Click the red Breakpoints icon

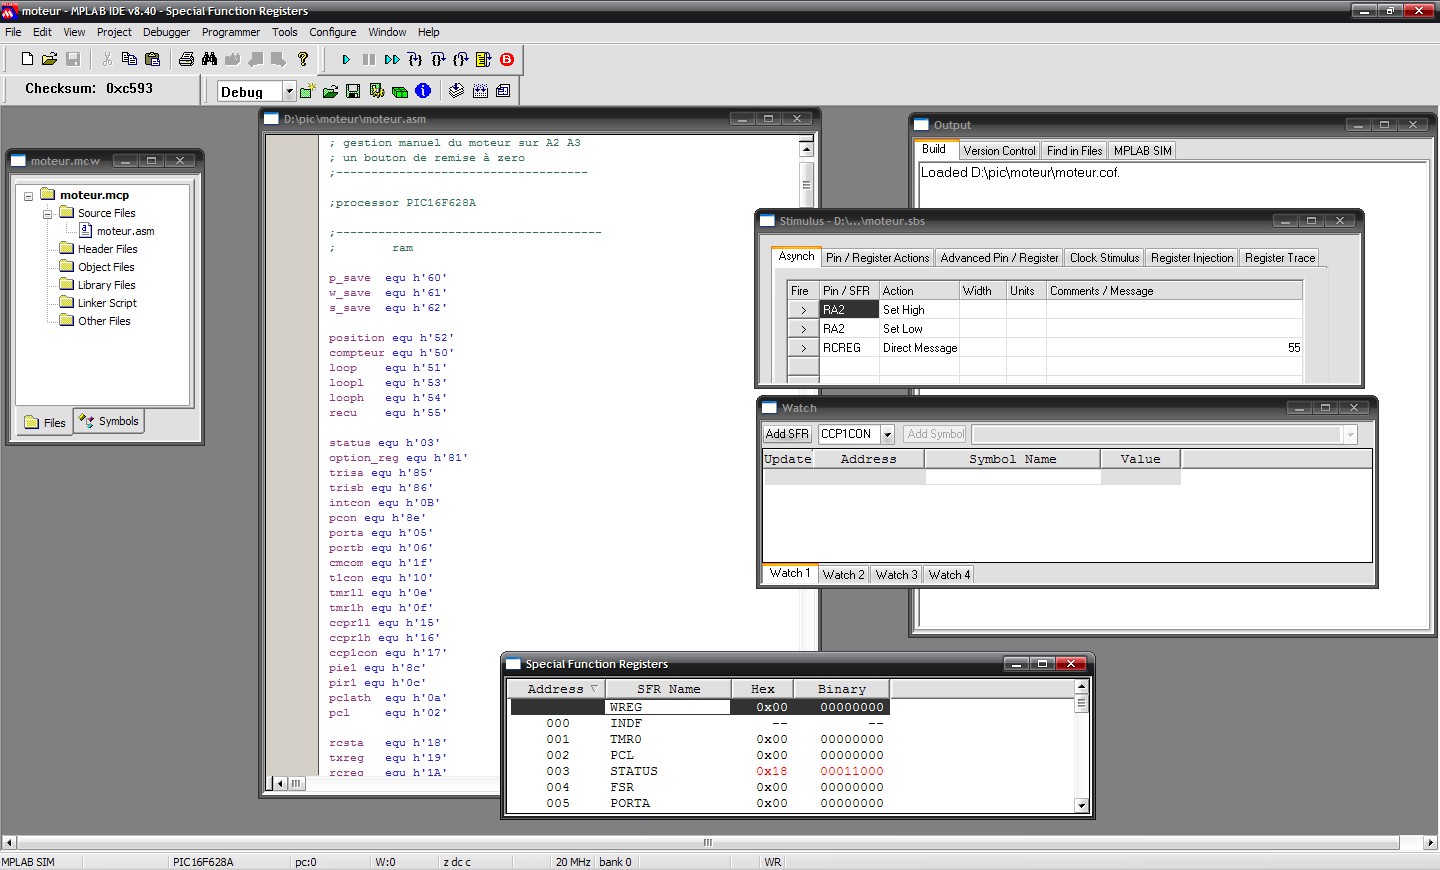[507, 60]
